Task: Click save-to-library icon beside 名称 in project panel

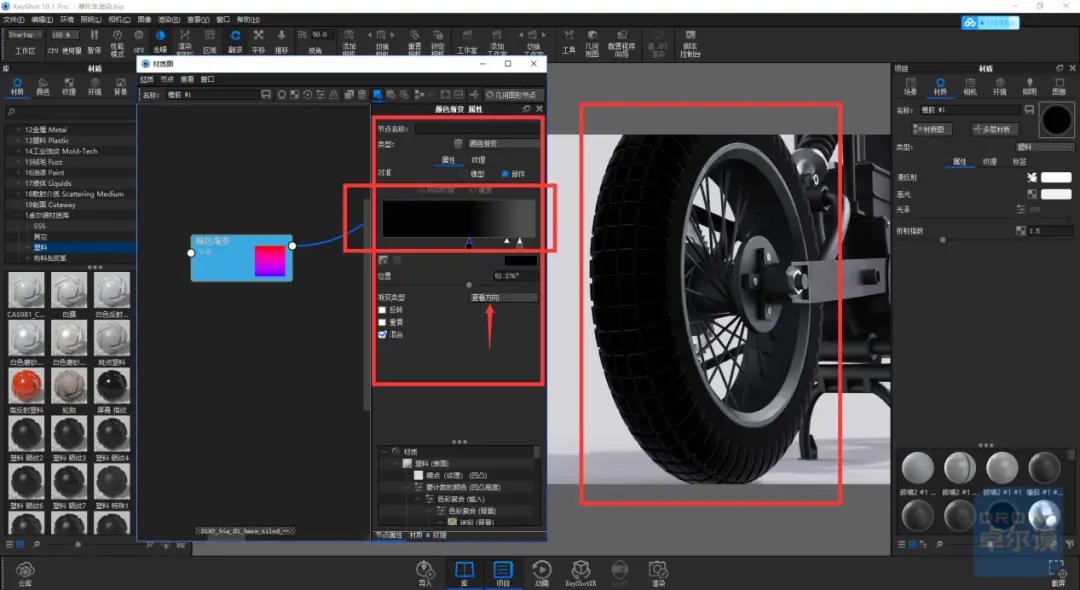Action: click(1029, 109)
